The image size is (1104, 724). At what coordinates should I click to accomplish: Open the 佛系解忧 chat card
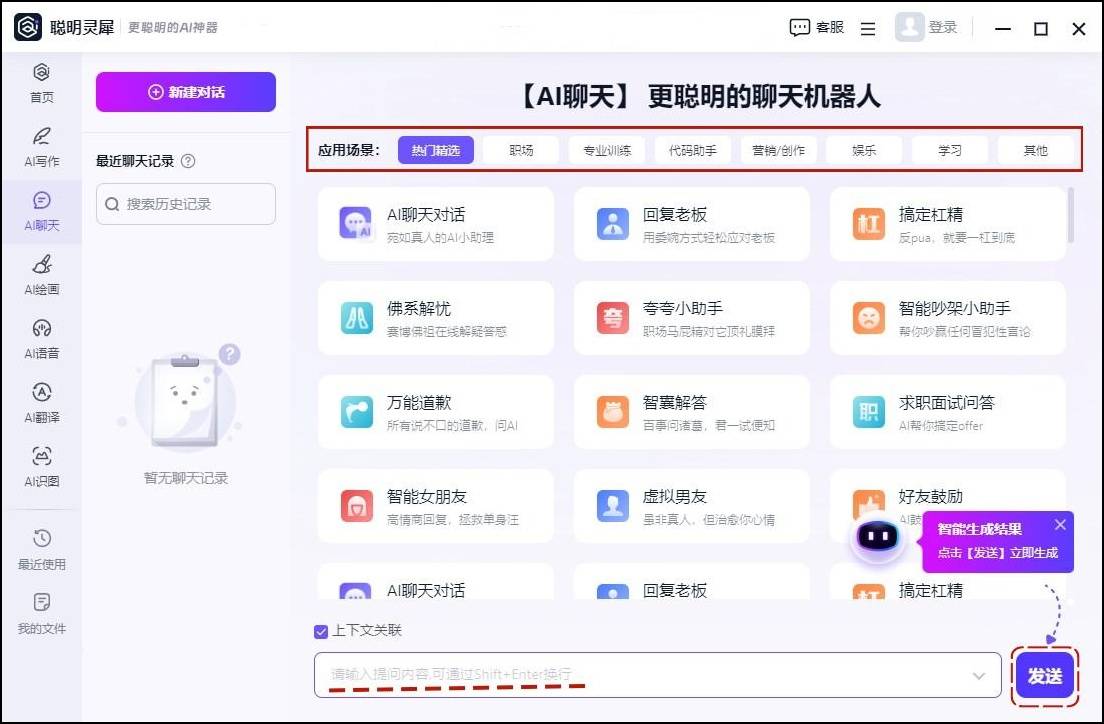[x=436, y=318]
